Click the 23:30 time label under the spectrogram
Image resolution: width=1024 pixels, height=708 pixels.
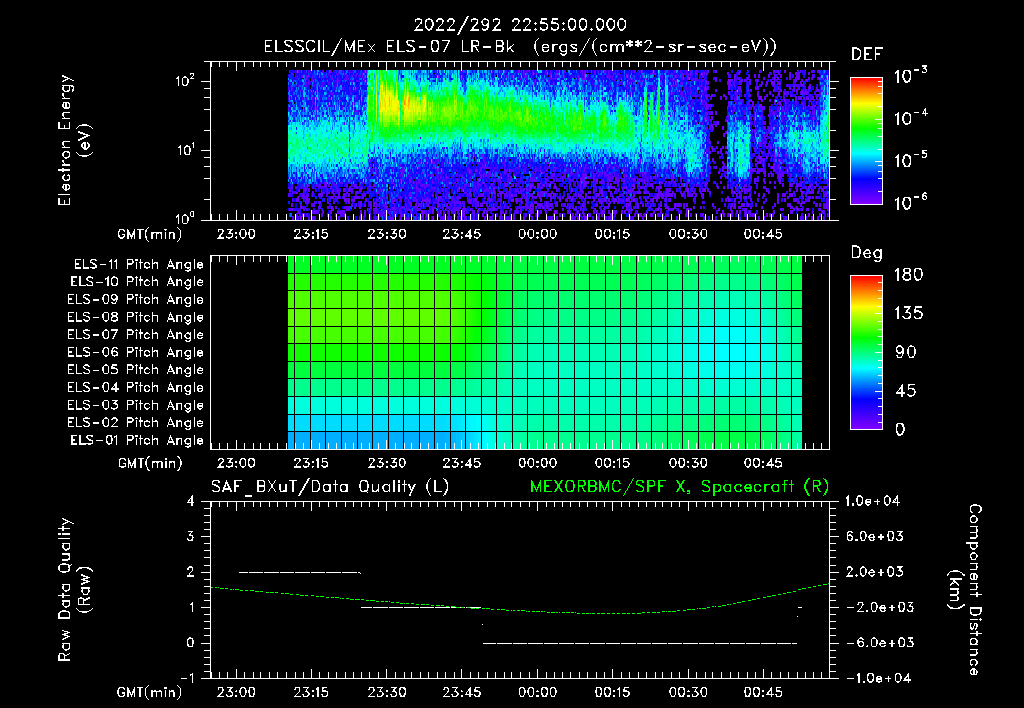click(387, 234)
